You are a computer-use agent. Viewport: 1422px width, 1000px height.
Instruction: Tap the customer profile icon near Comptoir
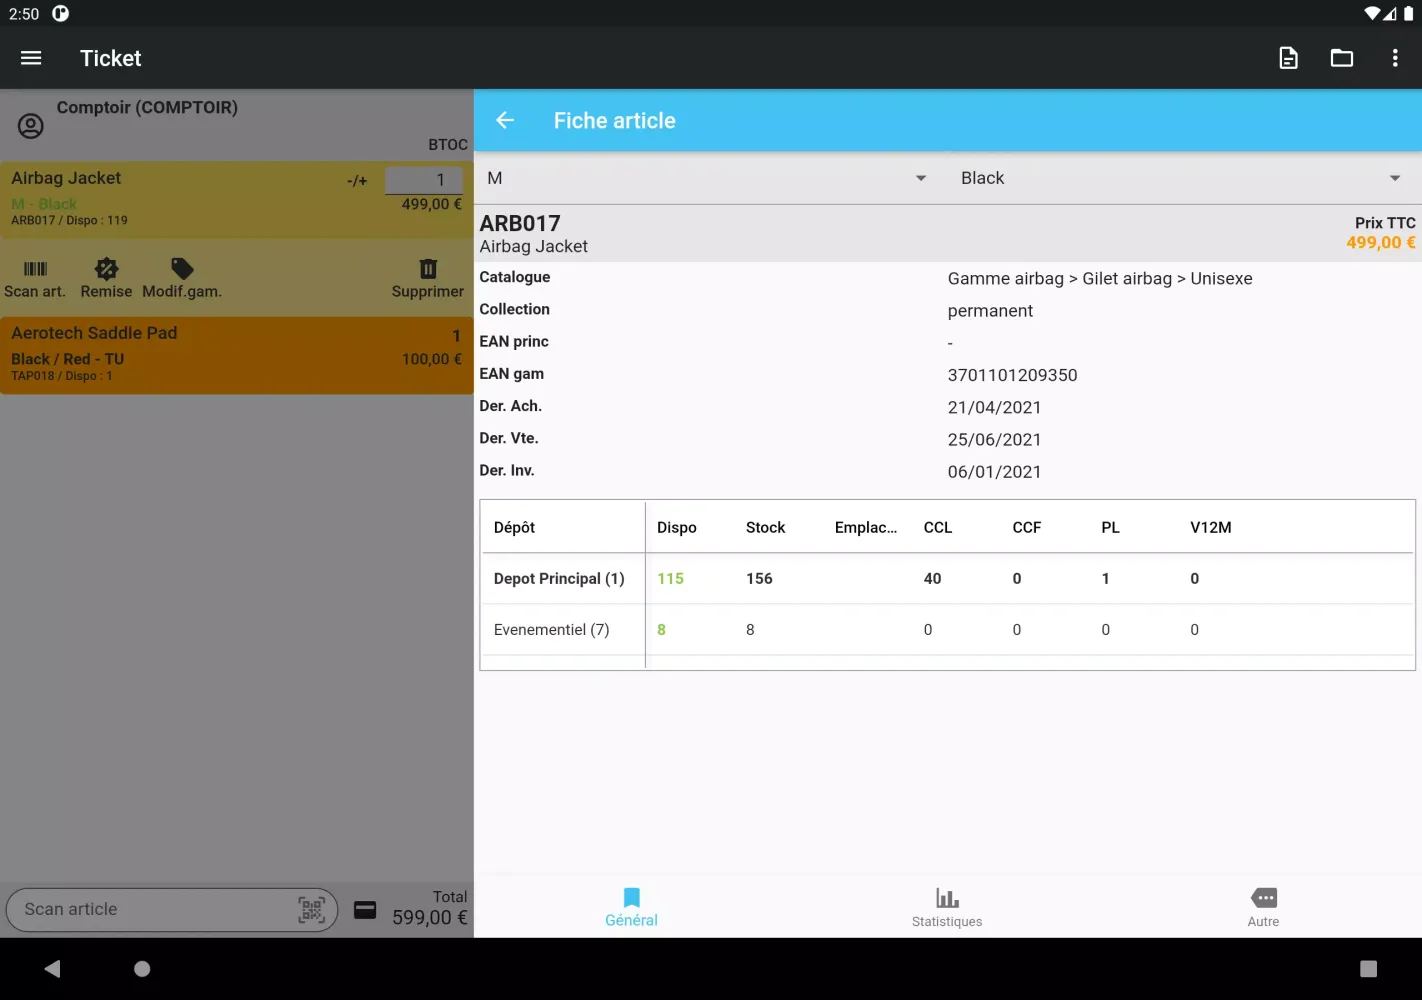tap(31, 126)
